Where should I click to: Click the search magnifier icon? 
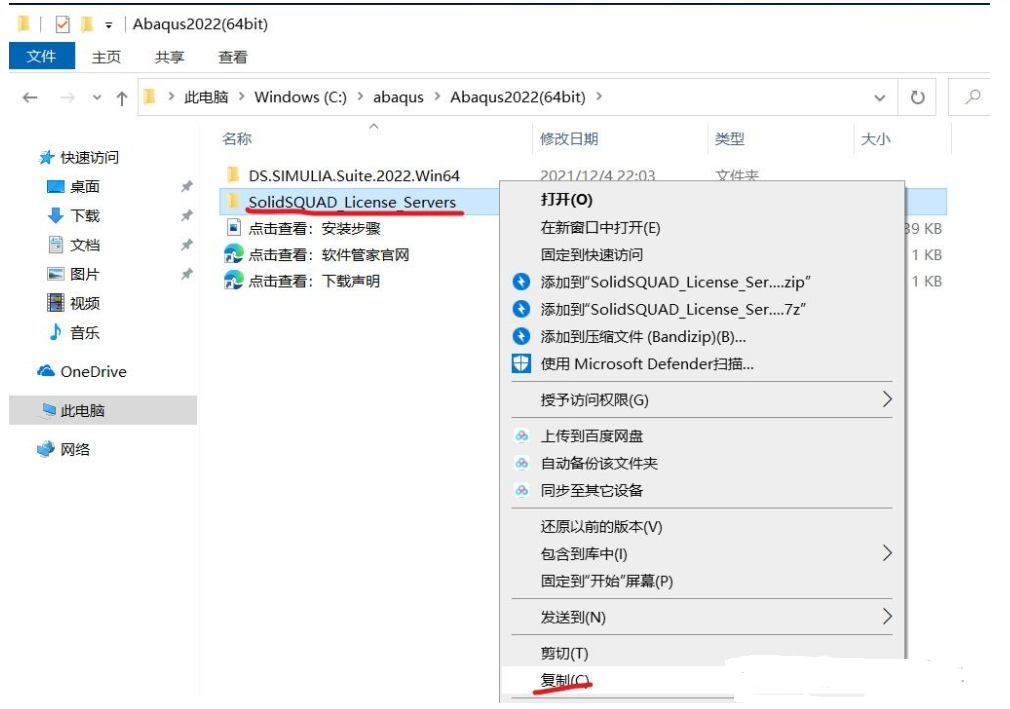(x=973, y=97)
